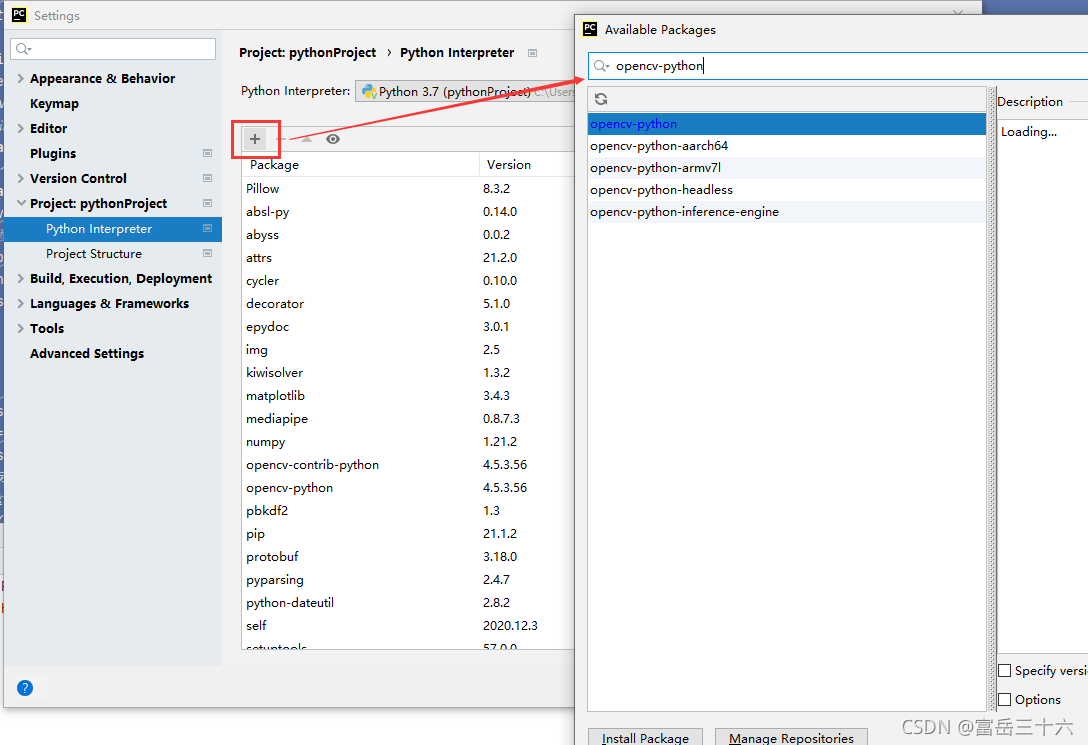Click the Available Packages search field
Viewport: 1088px width, 745px height.
[838, 66]
